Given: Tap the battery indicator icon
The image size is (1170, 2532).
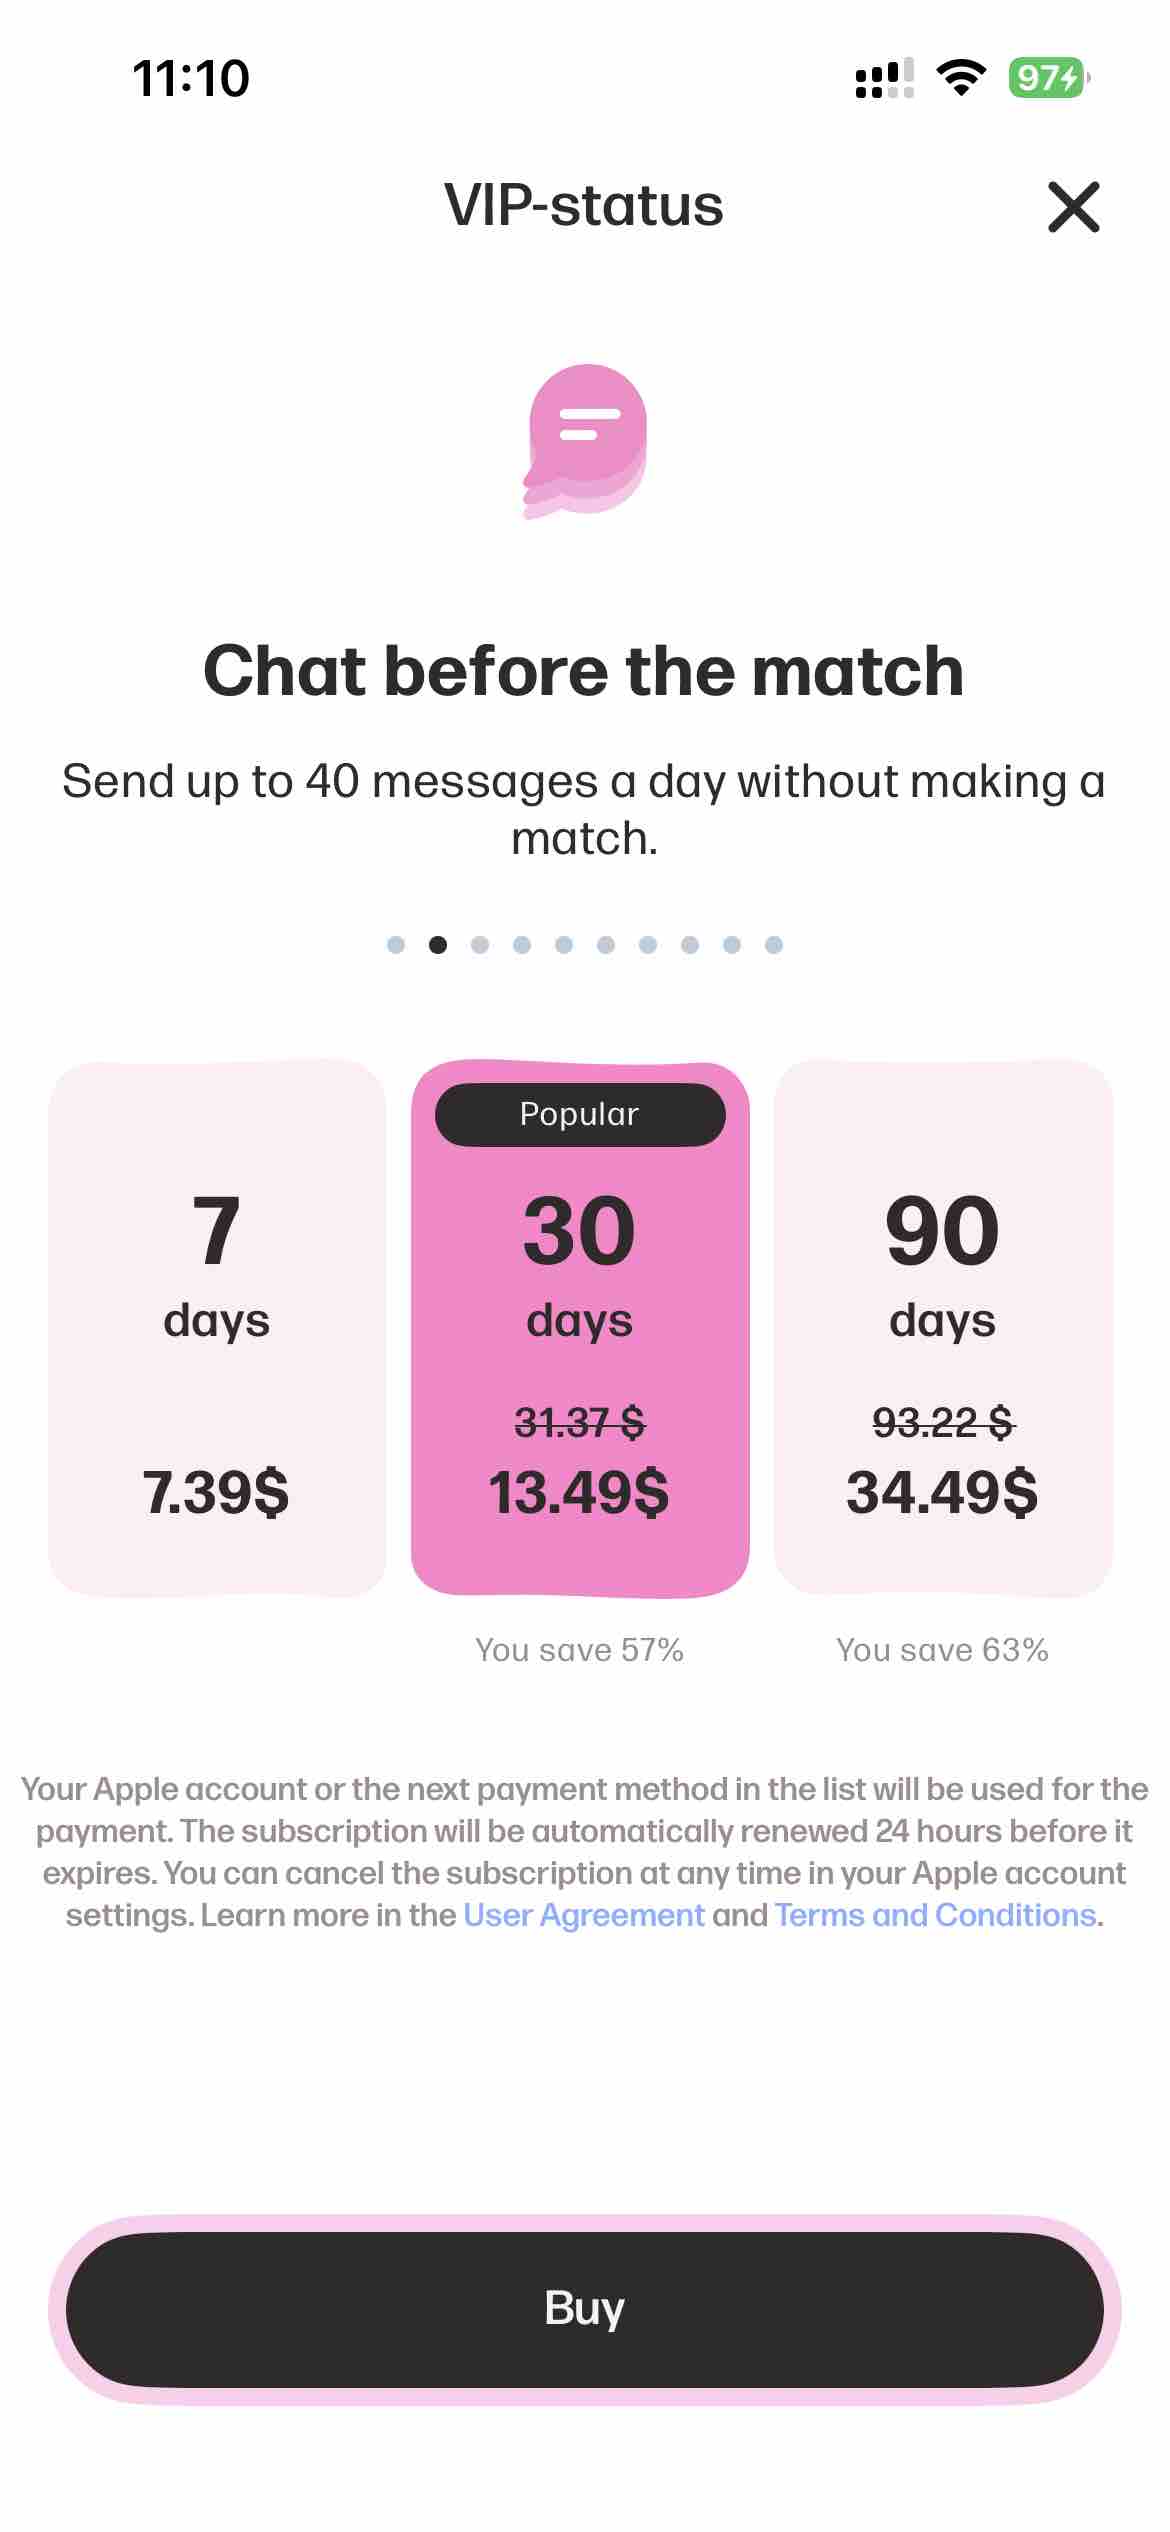Looking at the screenshot, I should (1047, 78).
